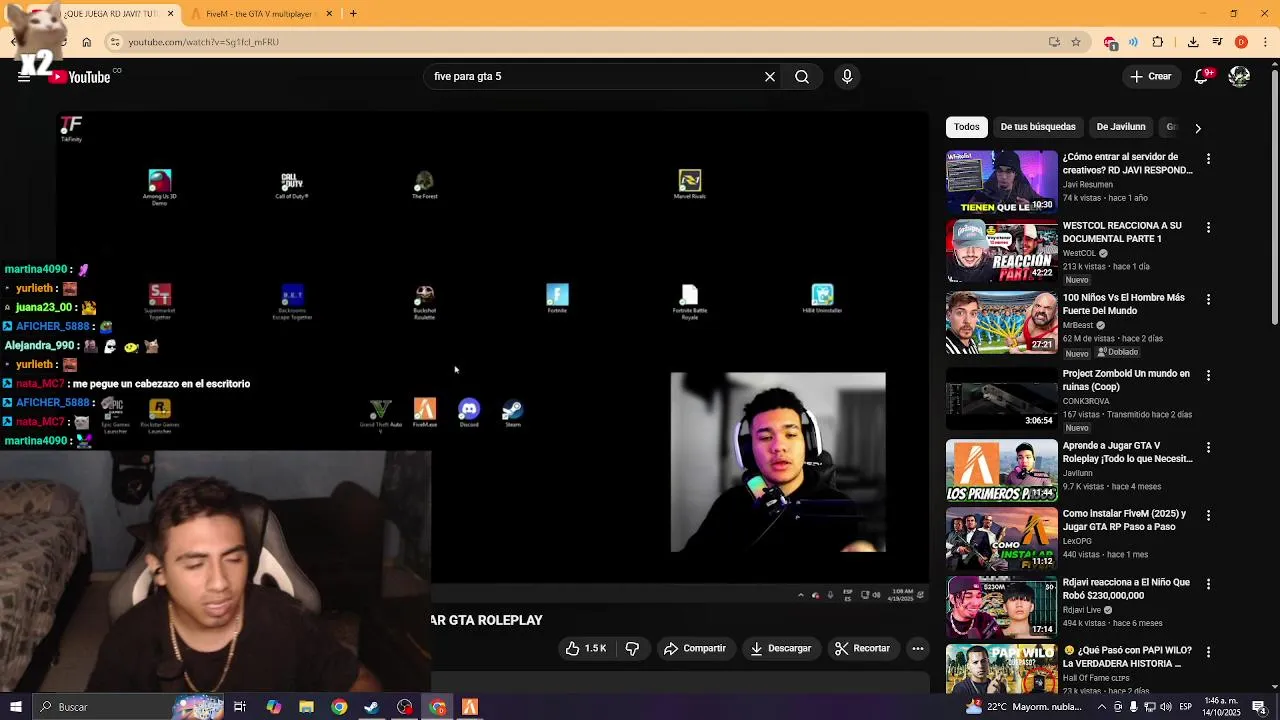Open browser downloads icon
1280x720 pixels.
(1193, 42)
